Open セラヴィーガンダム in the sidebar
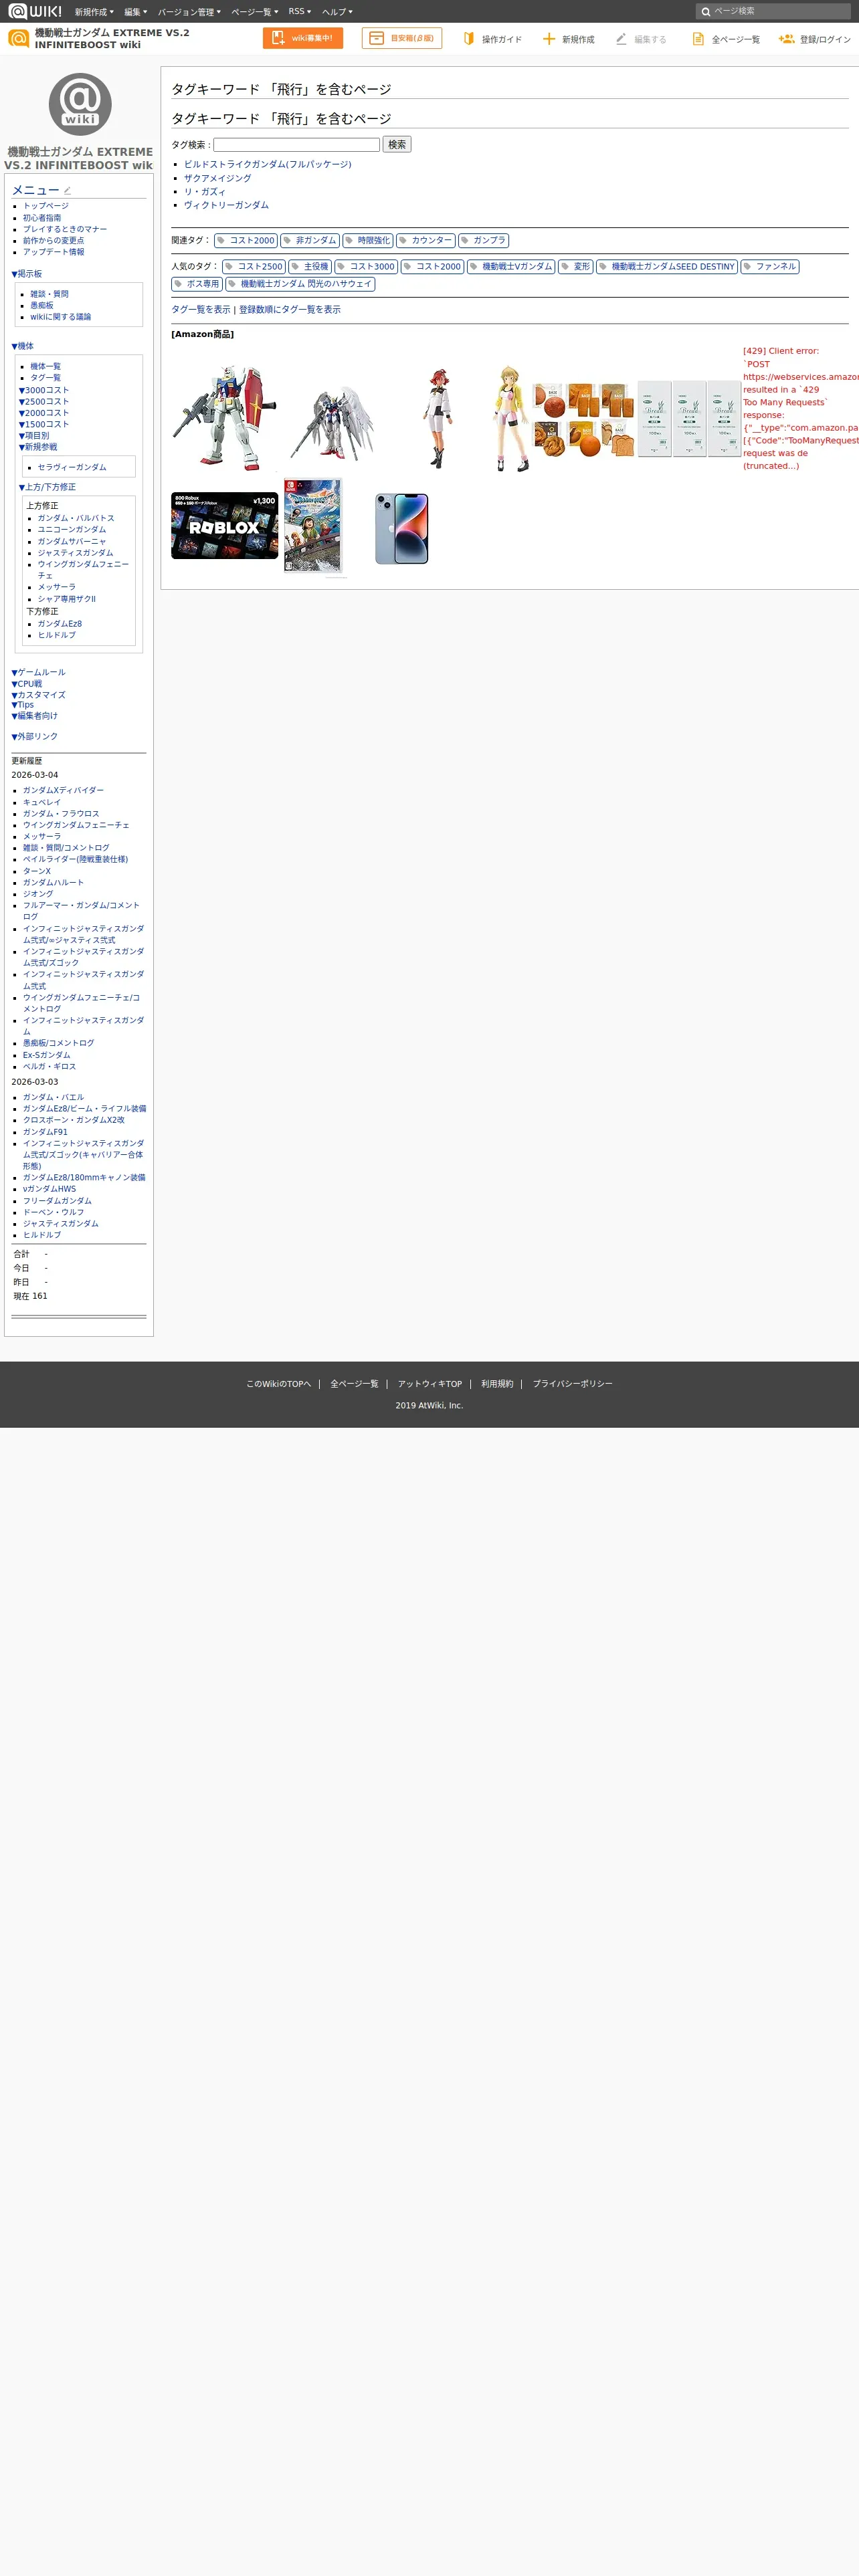859x2576 pixels. tap(72, 467)
